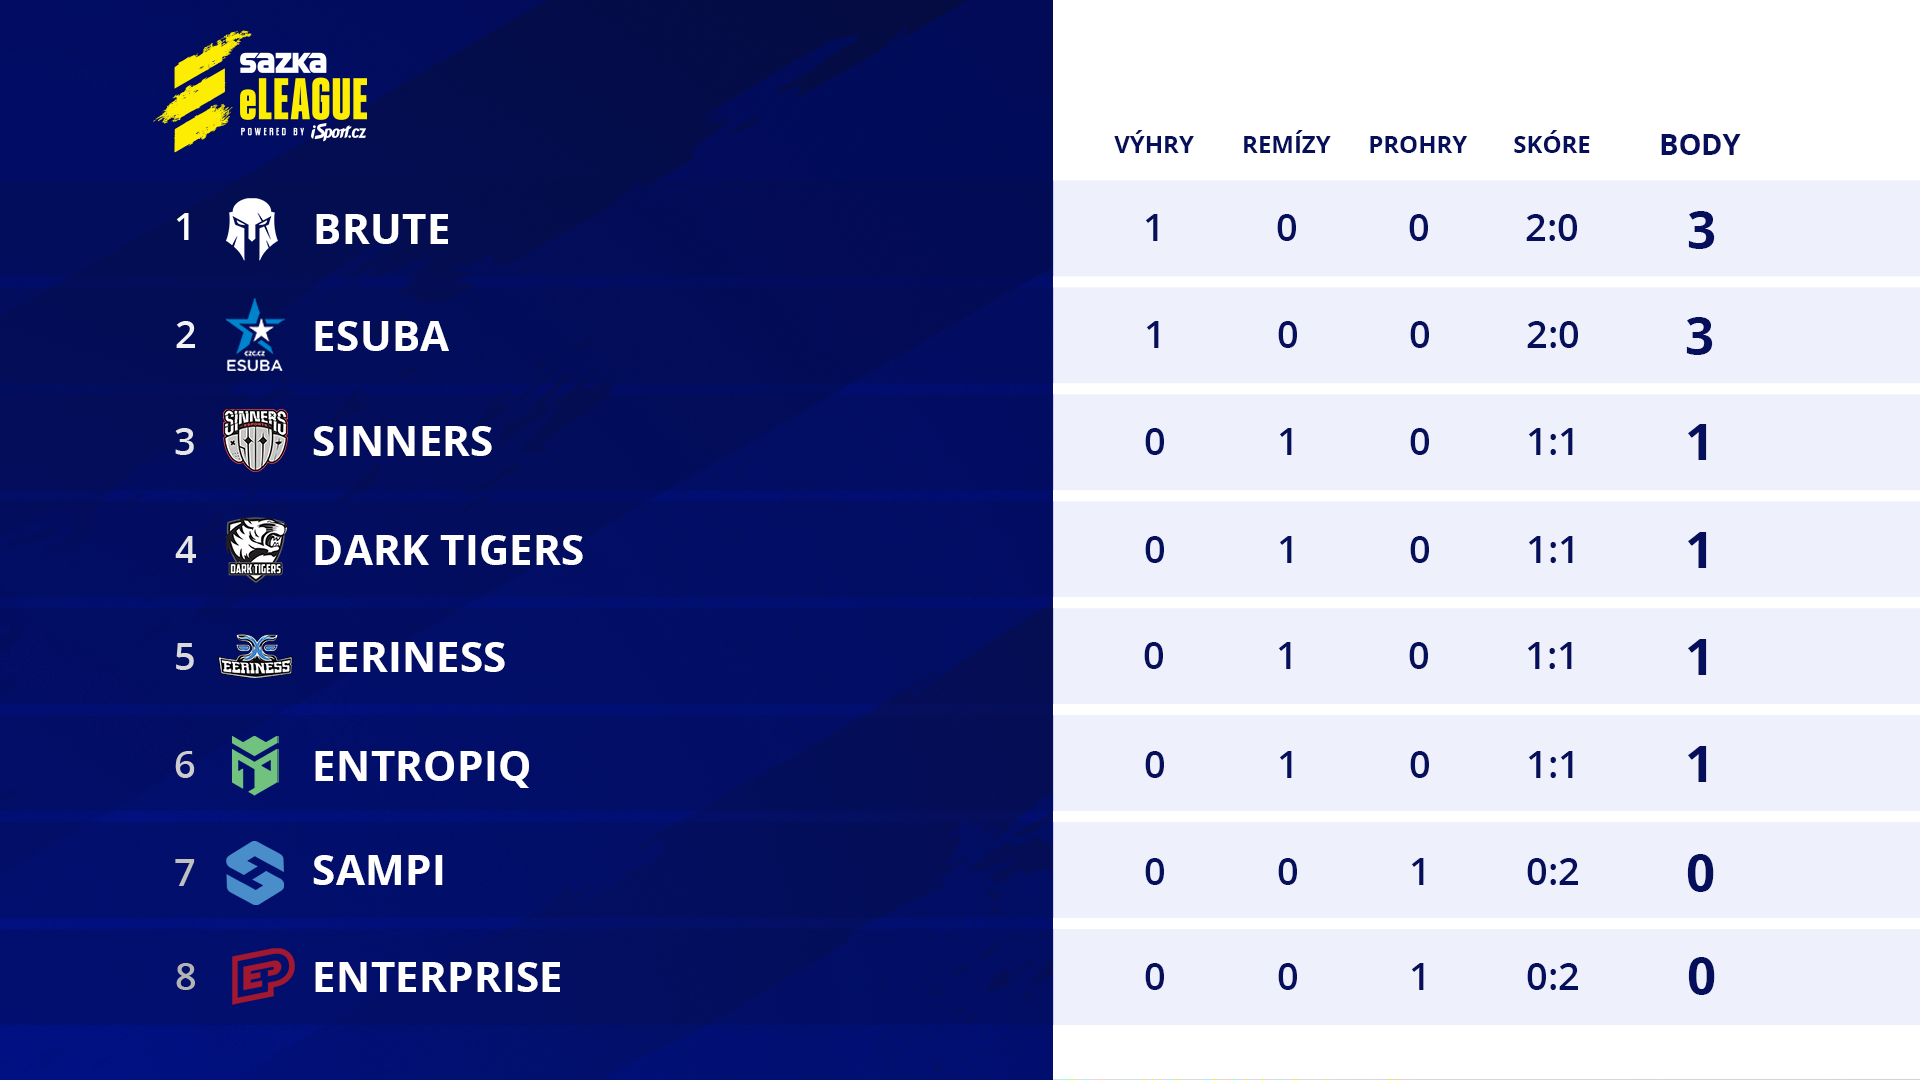Open the DARK TIGERS team name
Image resolution: width=1920 pixels, height=1080 pixels.
(448, 551)
